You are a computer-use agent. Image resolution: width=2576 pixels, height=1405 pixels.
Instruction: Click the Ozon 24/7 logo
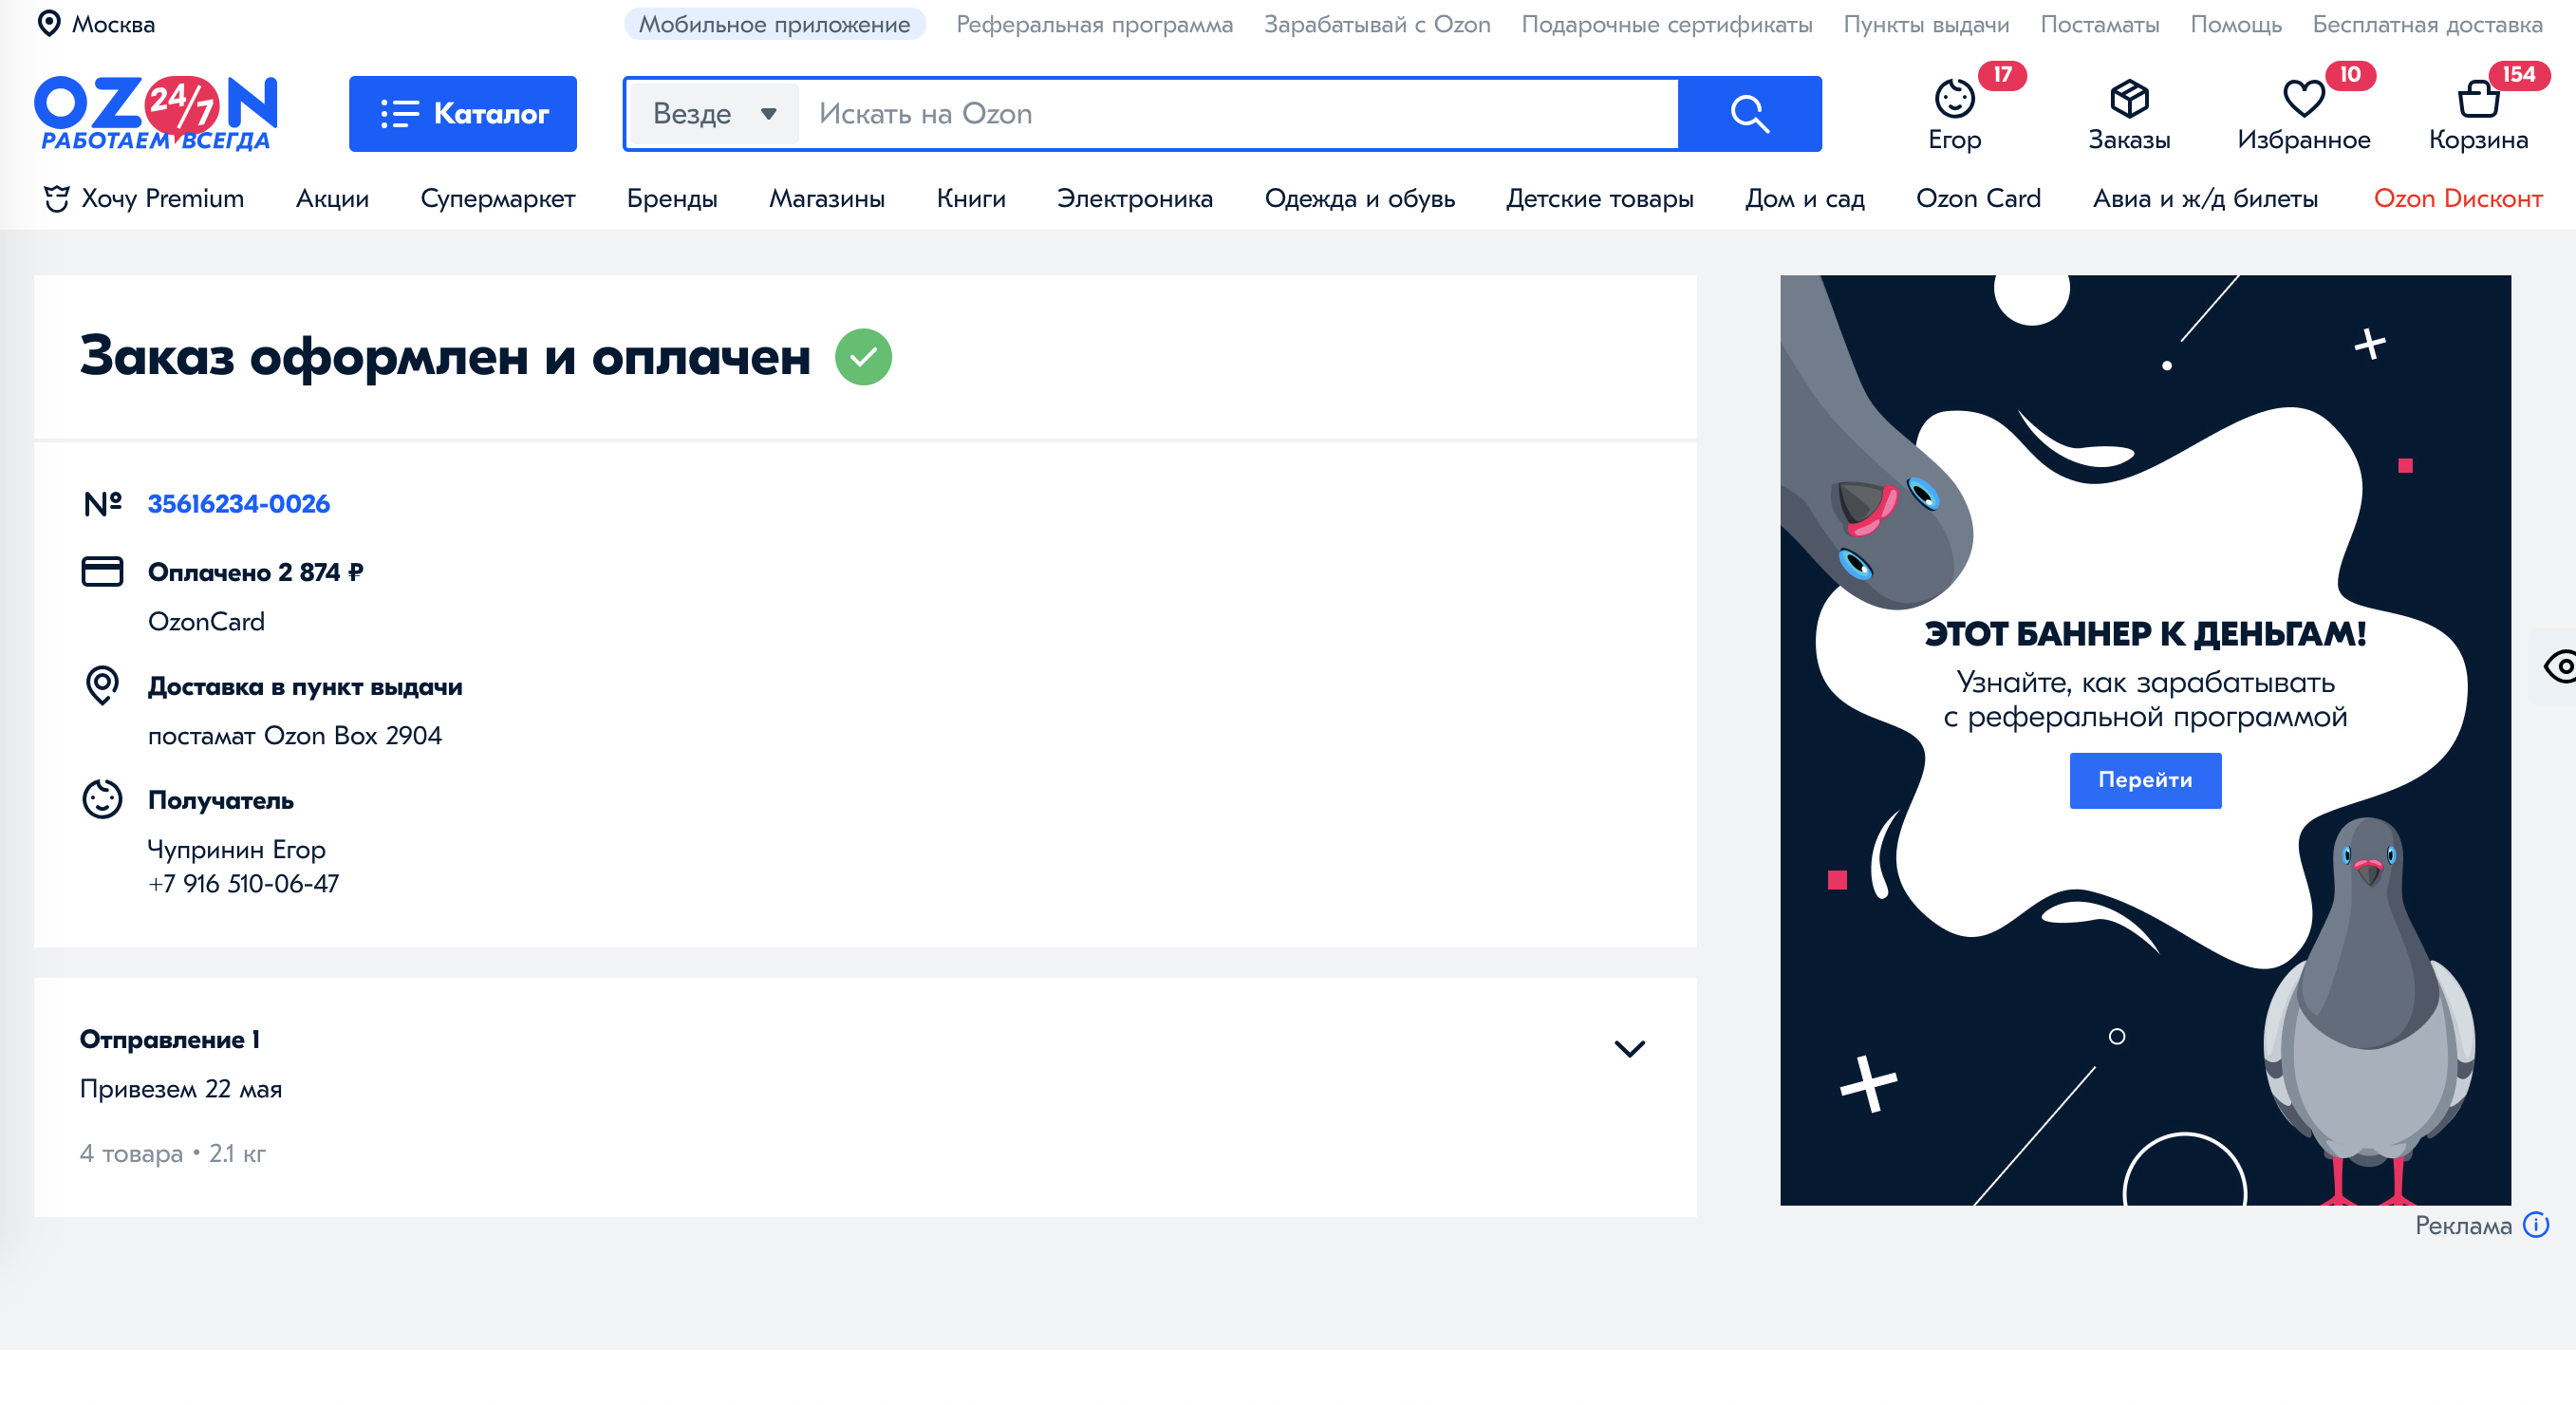[155, 112]
